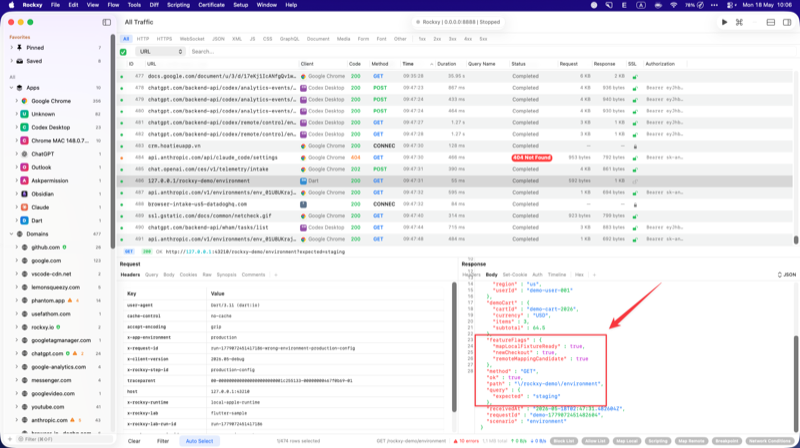
Task: Open the Flow menu
Action: pos(113,5)
